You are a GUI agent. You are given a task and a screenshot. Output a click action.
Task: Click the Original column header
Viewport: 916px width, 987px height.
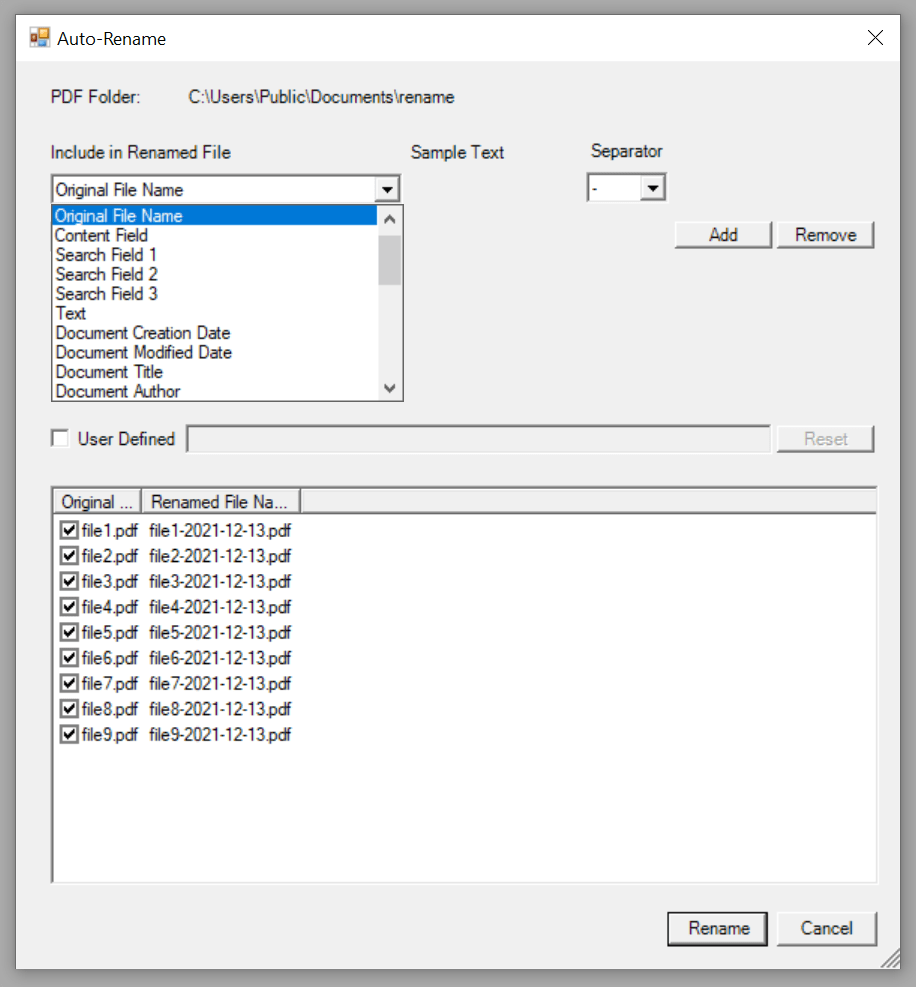tap(95, 501)
